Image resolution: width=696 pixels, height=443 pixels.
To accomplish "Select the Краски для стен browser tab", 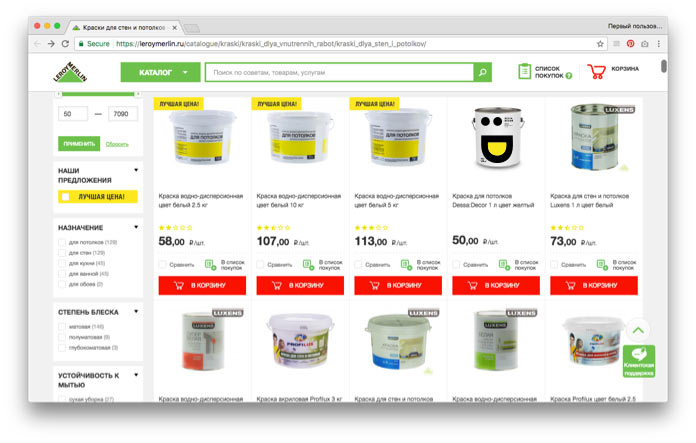I will 124,28.
